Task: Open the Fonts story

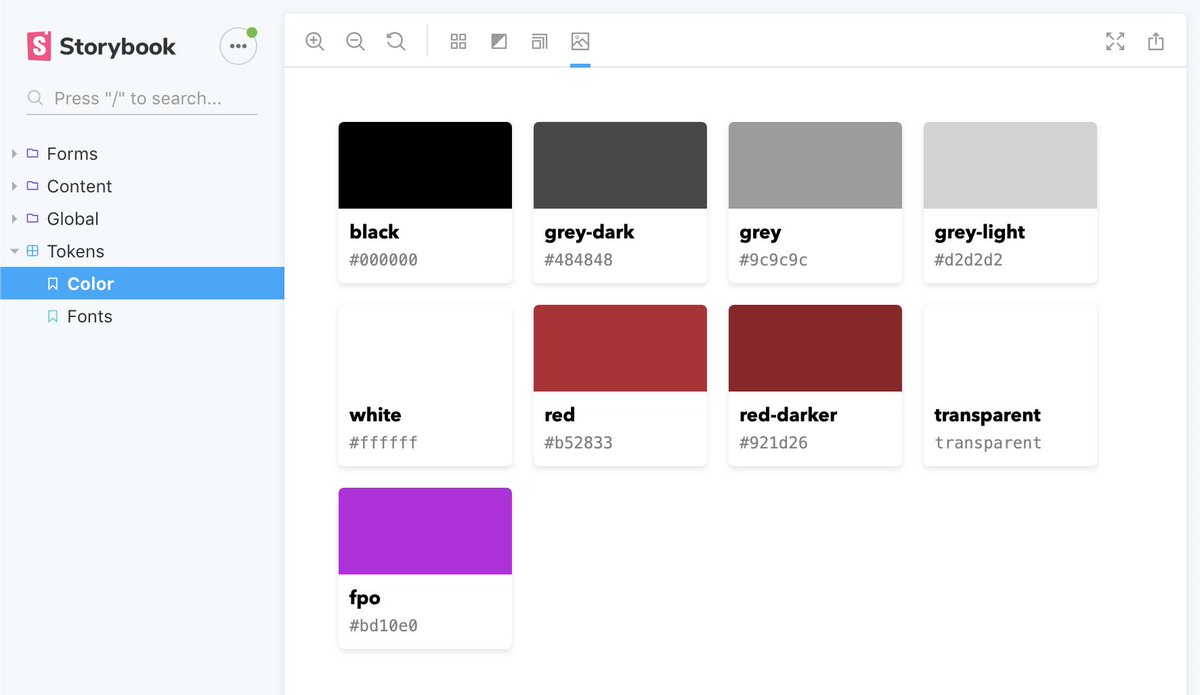Action: click(x=89, y=316)
